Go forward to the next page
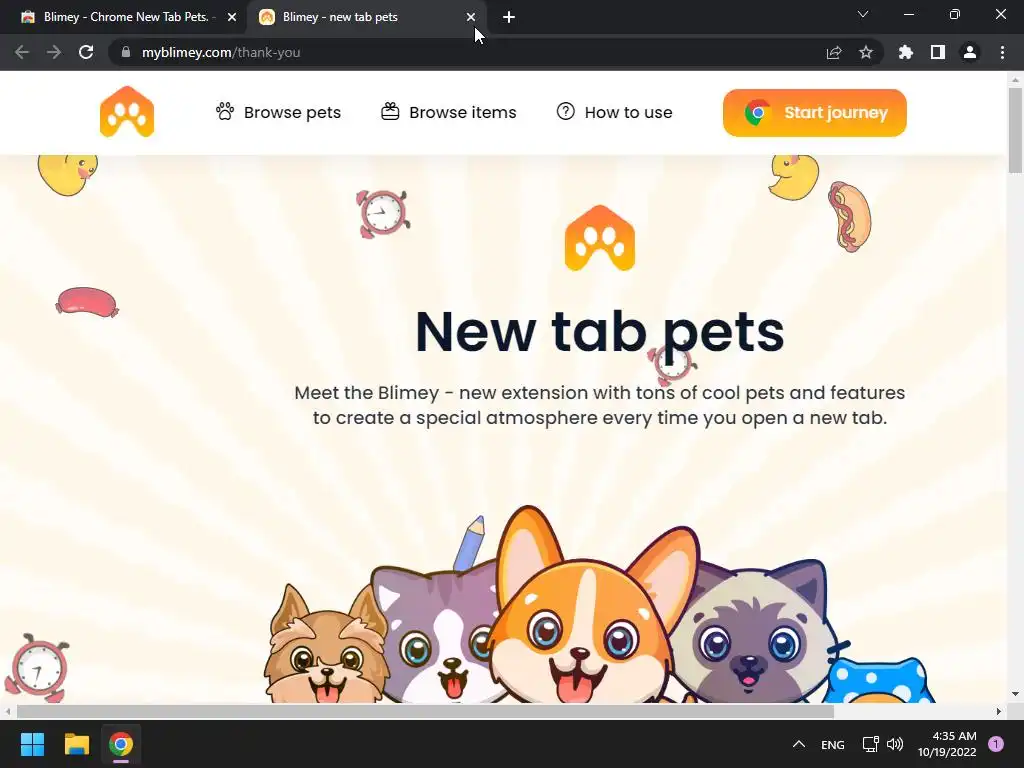 (x=54, y=52)
